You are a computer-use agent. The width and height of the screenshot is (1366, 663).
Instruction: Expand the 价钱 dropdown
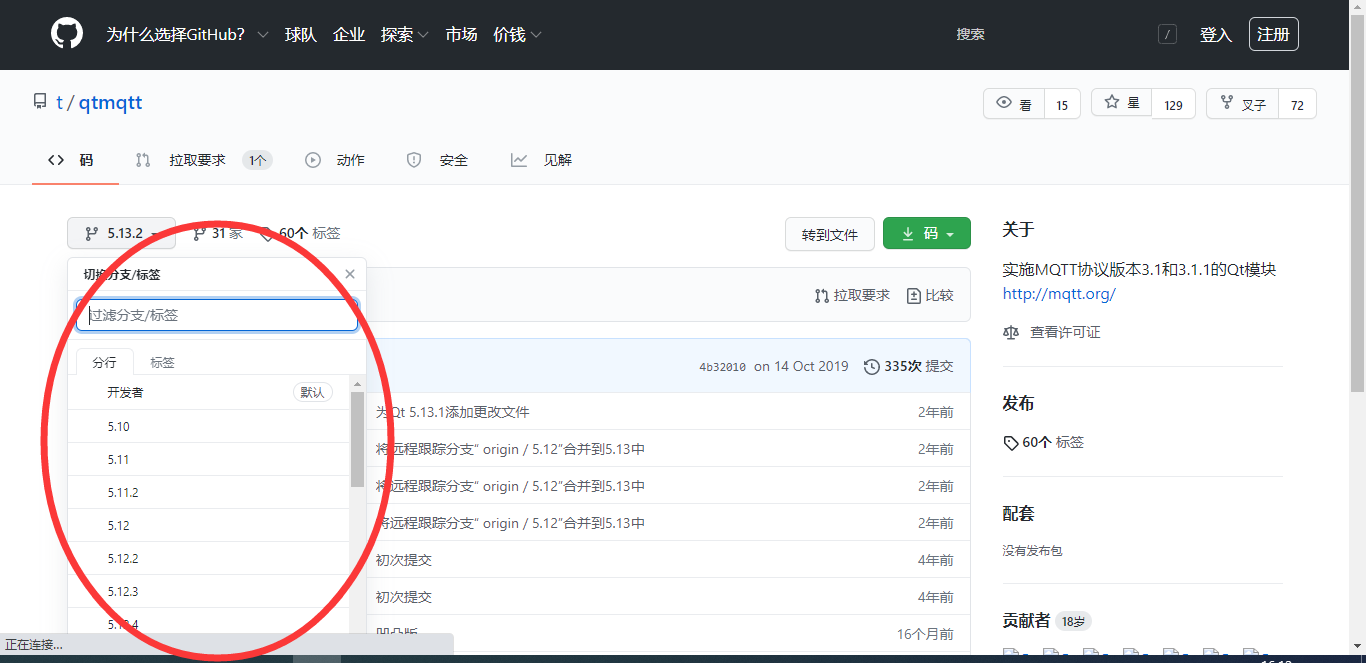coord(517,34)
